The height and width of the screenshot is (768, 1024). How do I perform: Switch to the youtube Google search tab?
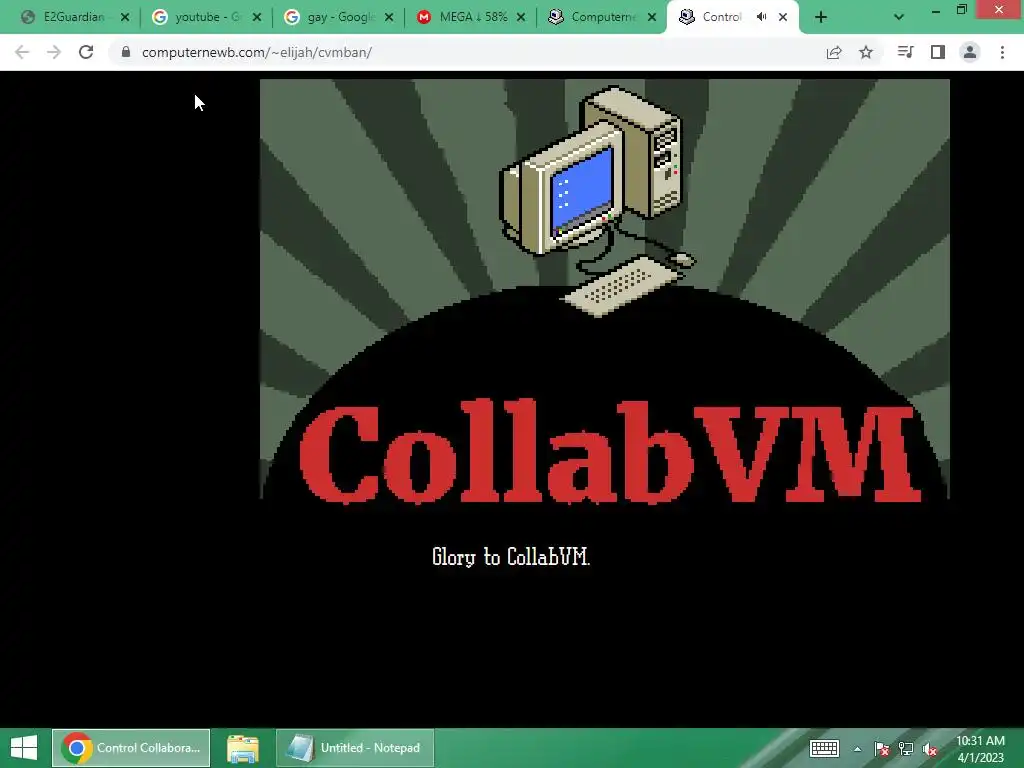click(x=204, y=17)
